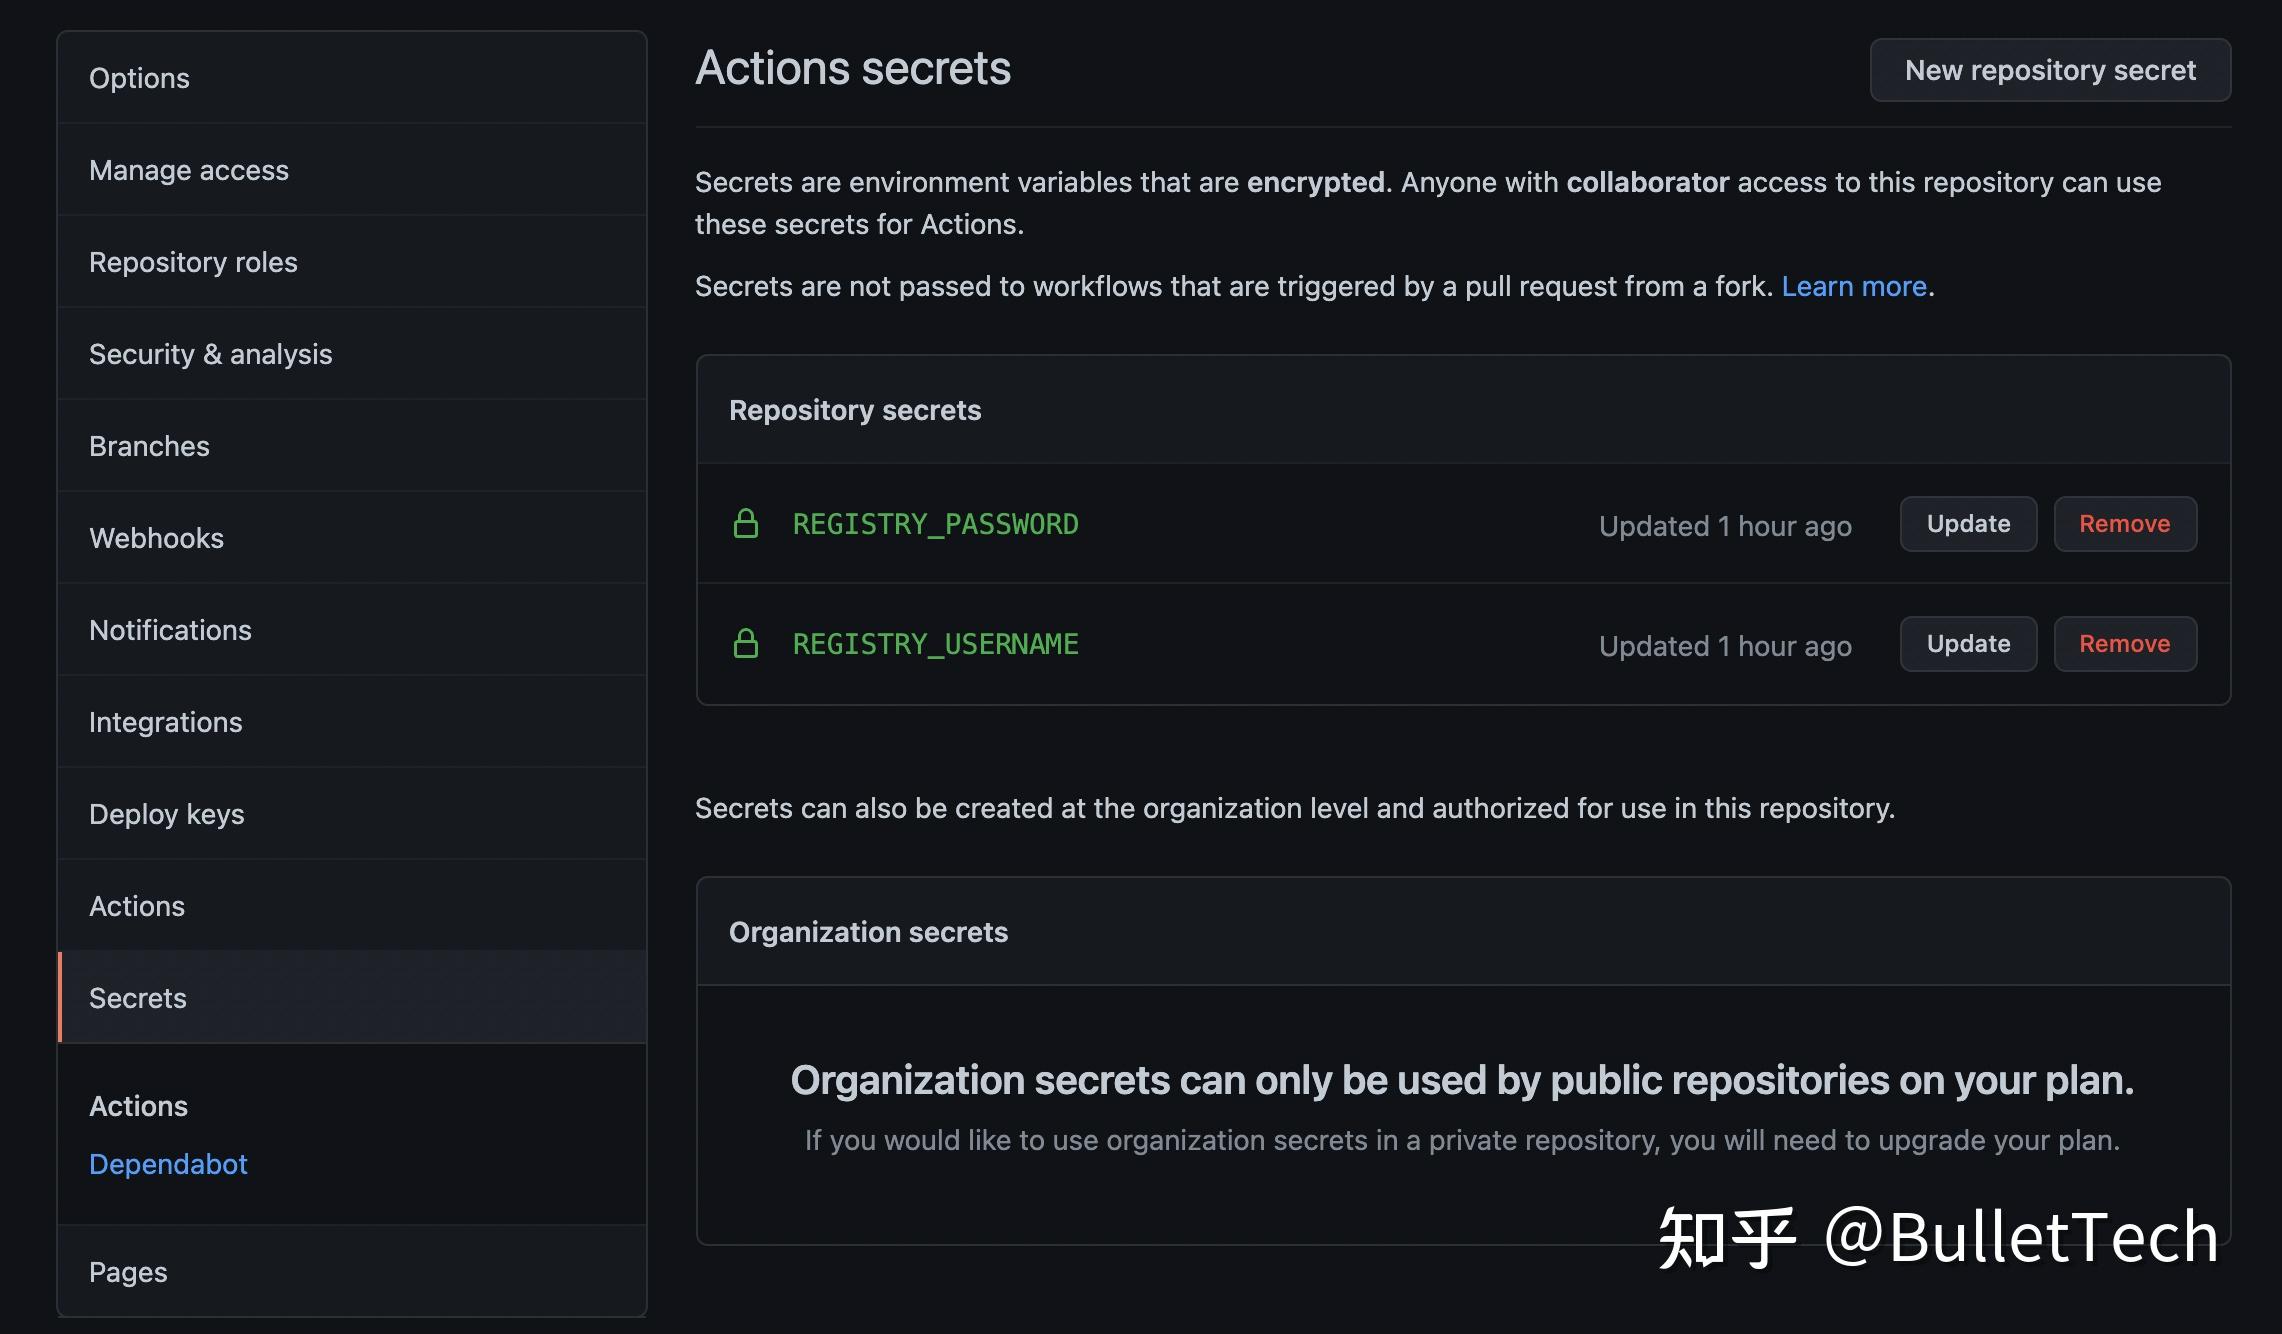Screen dimensions: 2282x1334
Task: Open Security & analysis settings
Action: coord(210,353)
